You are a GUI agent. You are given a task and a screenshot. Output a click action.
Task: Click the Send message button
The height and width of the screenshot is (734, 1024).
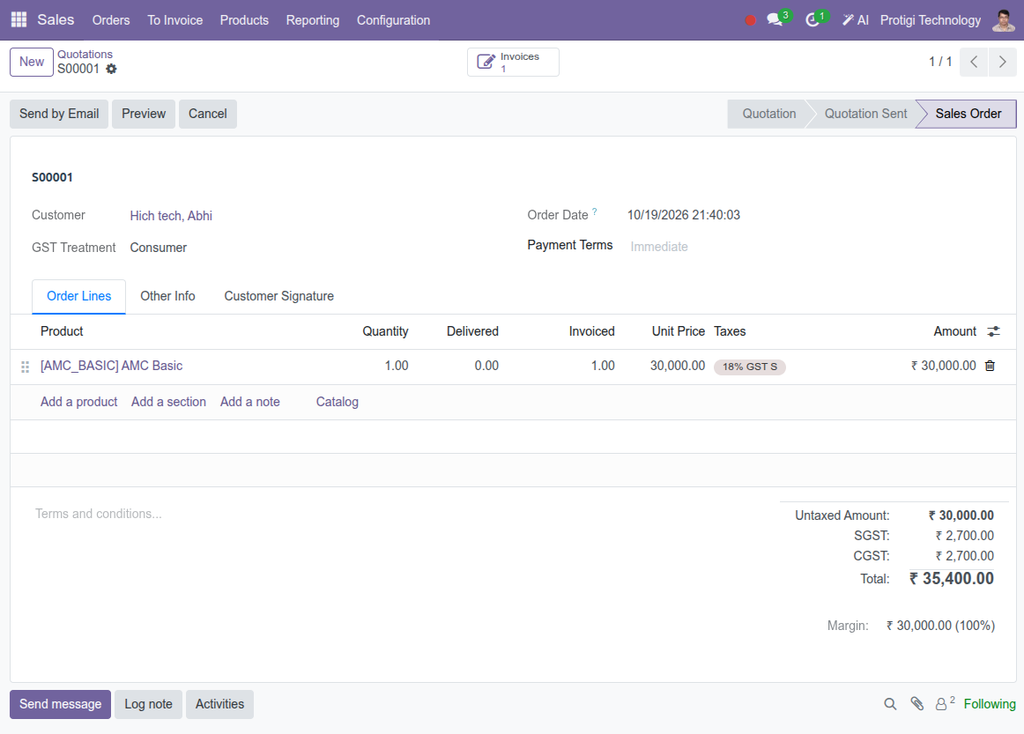pos(60,704)
